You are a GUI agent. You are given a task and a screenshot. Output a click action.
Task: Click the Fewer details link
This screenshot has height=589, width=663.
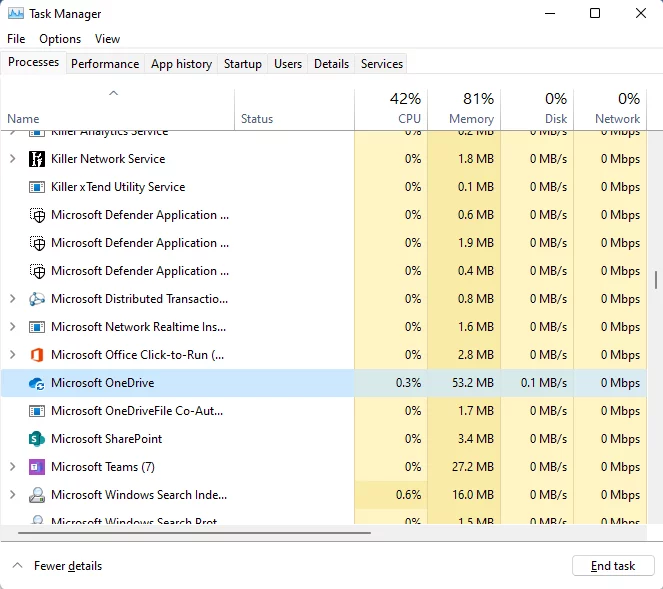[68, 566]
